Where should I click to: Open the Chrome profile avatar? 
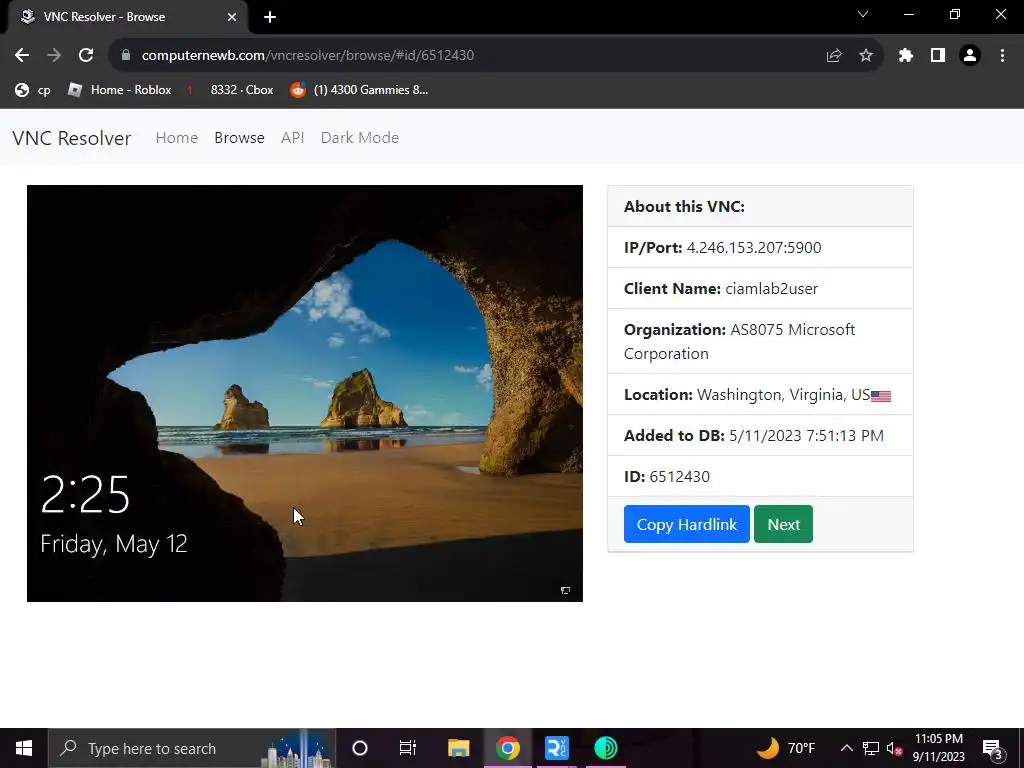point(970,56)
